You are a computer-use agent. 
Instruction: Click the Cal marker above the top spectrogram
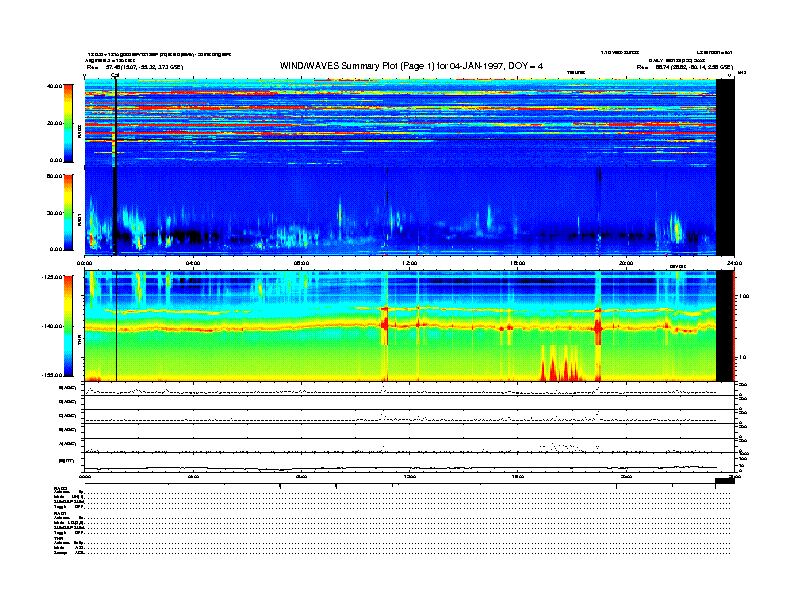coord(115,76)
